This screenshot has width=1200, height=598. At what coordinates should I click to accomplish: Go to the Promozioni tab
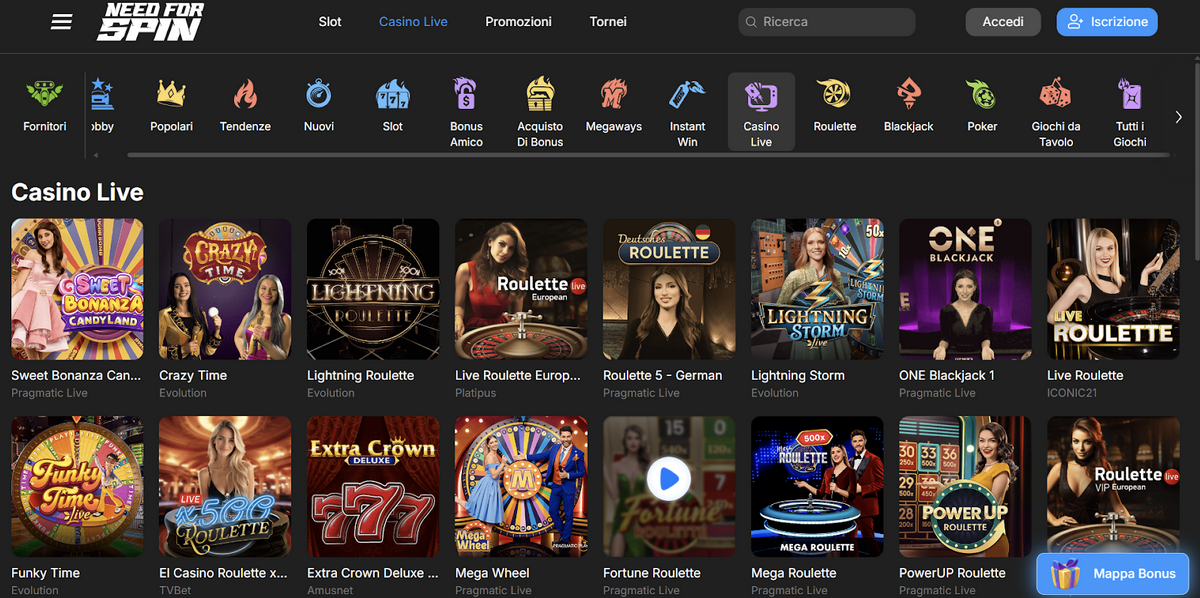tap(518, 21)
